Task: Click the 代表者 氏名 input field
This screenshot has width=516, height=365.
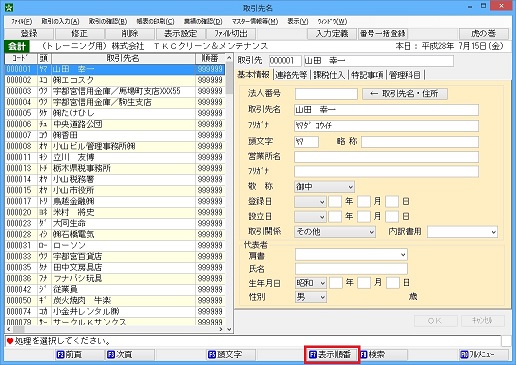Action: 351,268
